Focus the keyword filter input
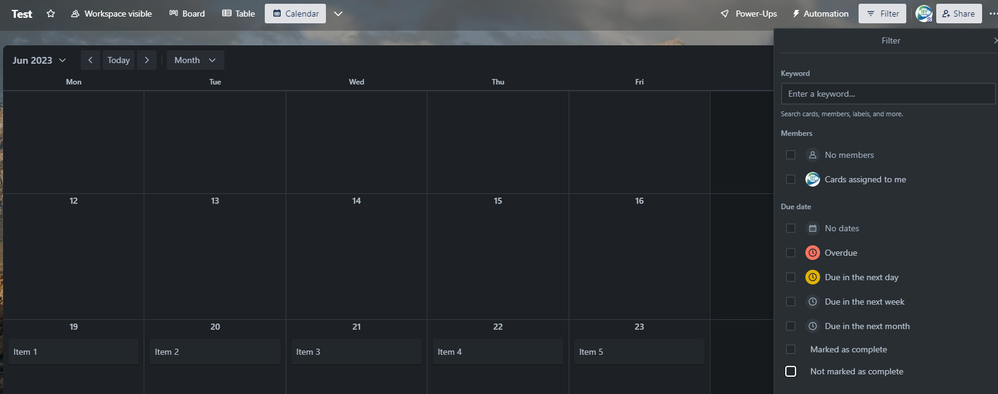This screenshot has width=998, height=394. [x=888, y=94]
